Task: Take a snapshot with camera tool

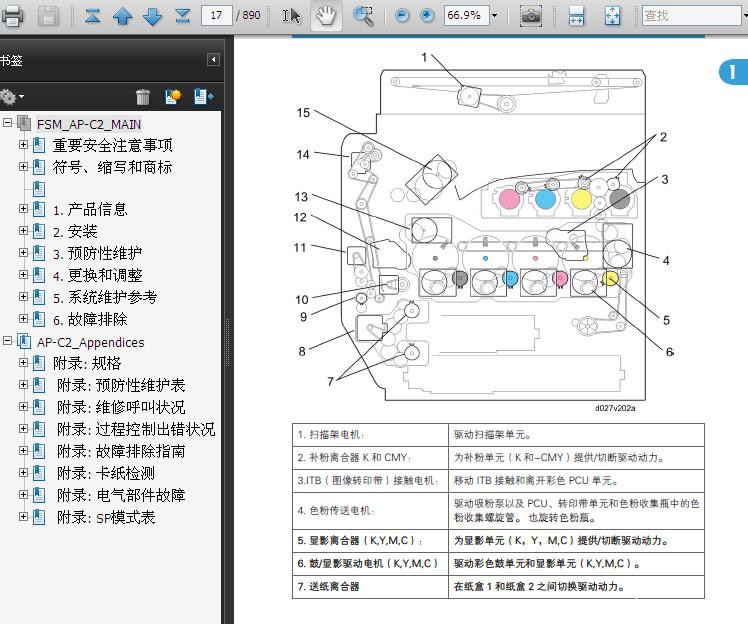Action: point(532,16)
